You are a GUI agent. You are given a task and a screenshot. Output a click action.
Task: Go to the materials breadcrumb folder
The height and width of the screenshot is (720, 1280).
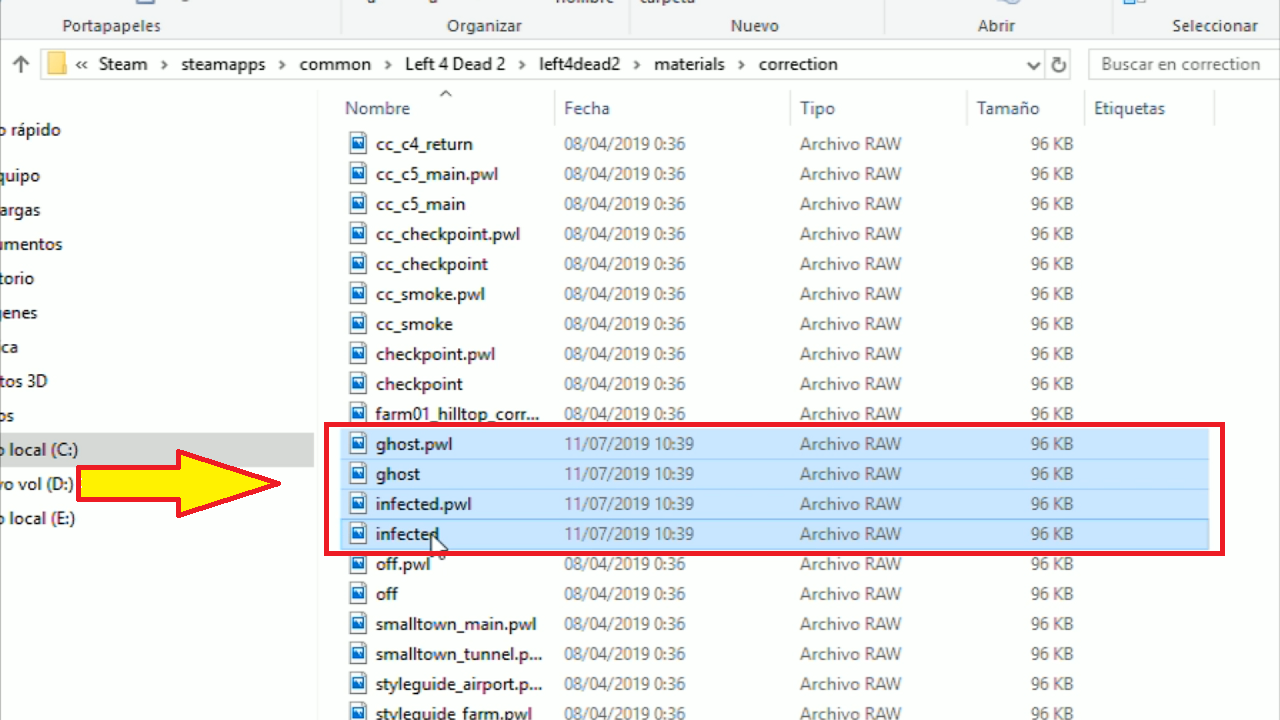coord(689,64)
